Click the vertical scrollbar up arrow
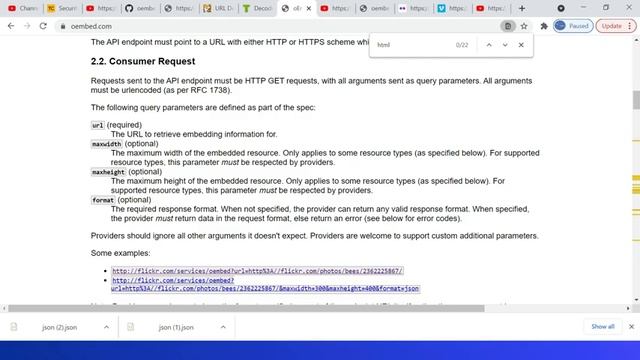The image size is (640, 360). pos(636,40)
